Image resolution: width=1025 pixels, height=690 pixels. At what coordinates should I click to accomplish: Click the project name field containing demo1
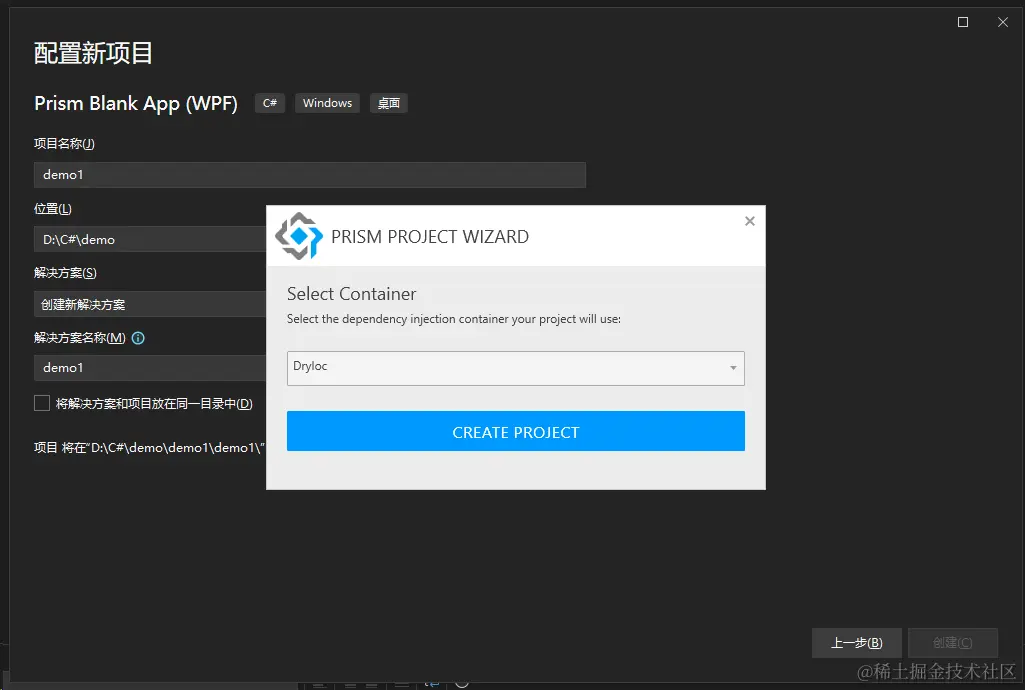click(309, 175)
